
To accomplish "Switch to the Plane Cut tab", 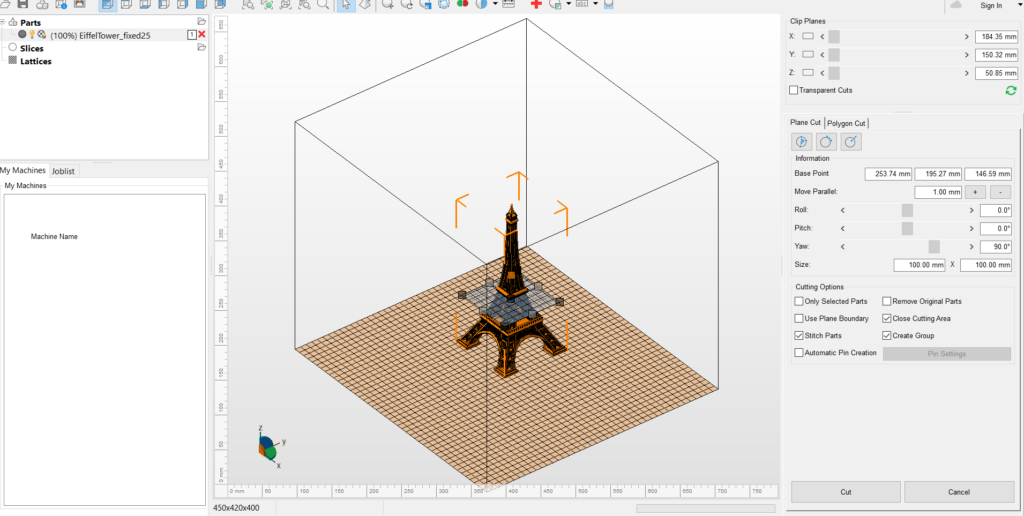I will [x=805, y=123].
